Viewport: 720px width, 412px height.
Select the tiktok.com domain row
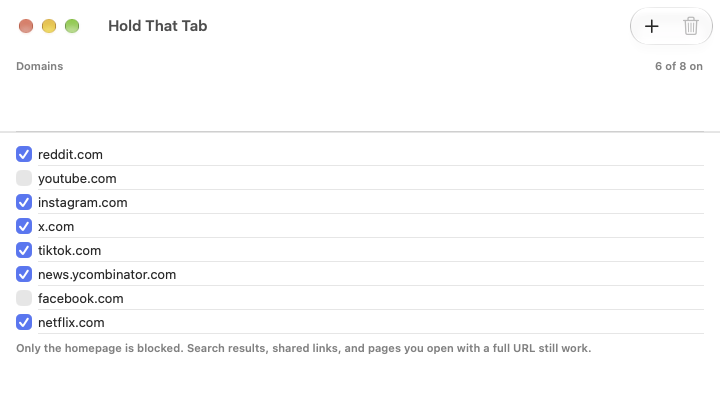pyautogui.click(x=360, y=250)
